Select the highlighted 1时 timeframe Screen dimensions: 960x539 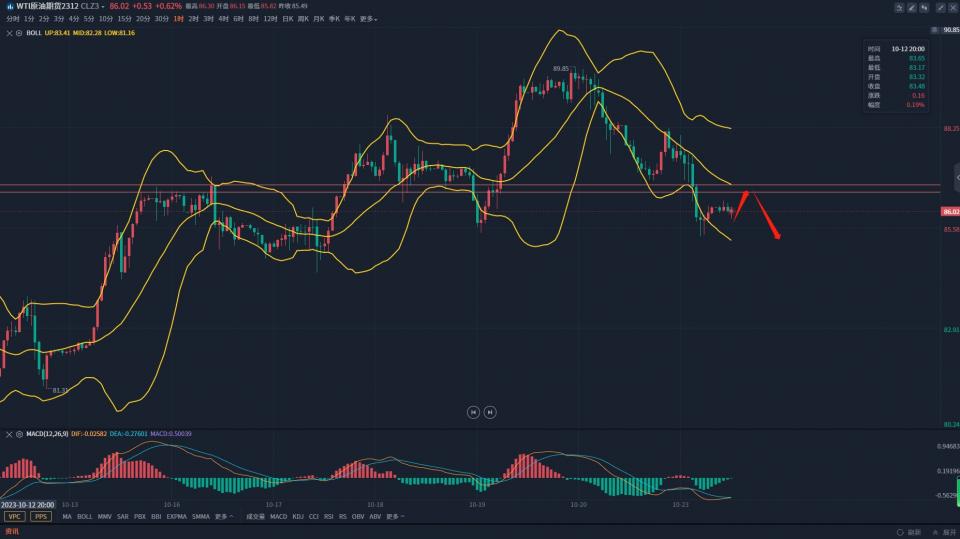178,19
